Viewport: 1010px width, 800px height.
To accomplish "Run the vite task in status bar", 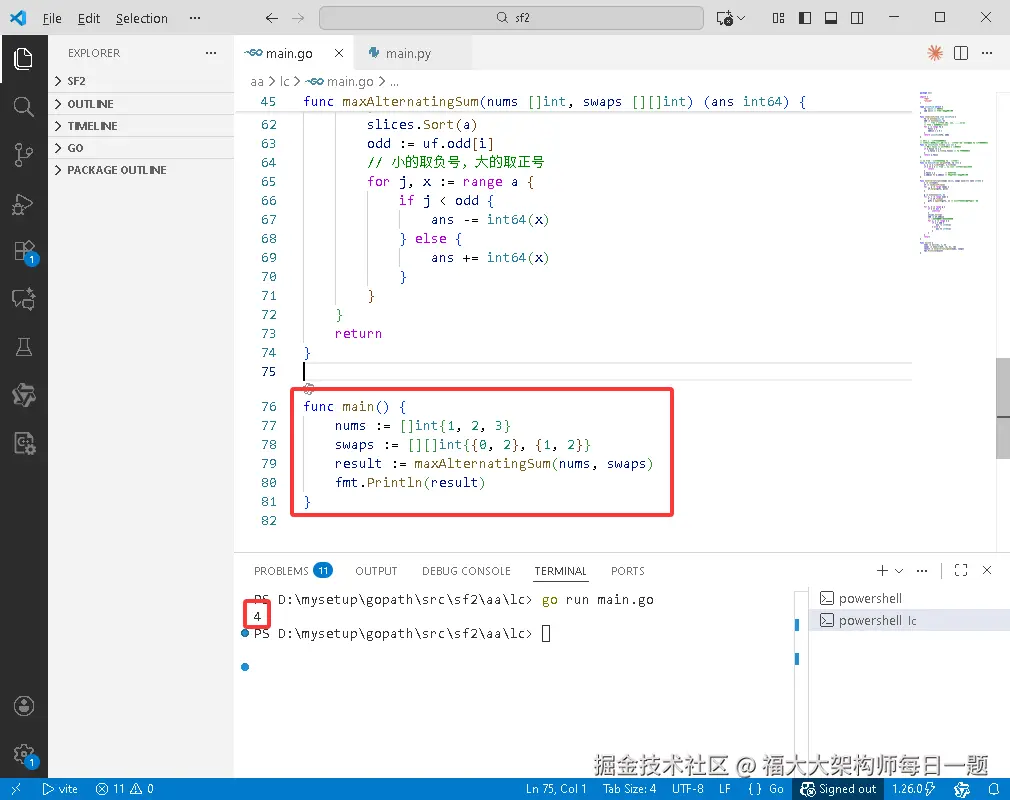I will [60, 788].
